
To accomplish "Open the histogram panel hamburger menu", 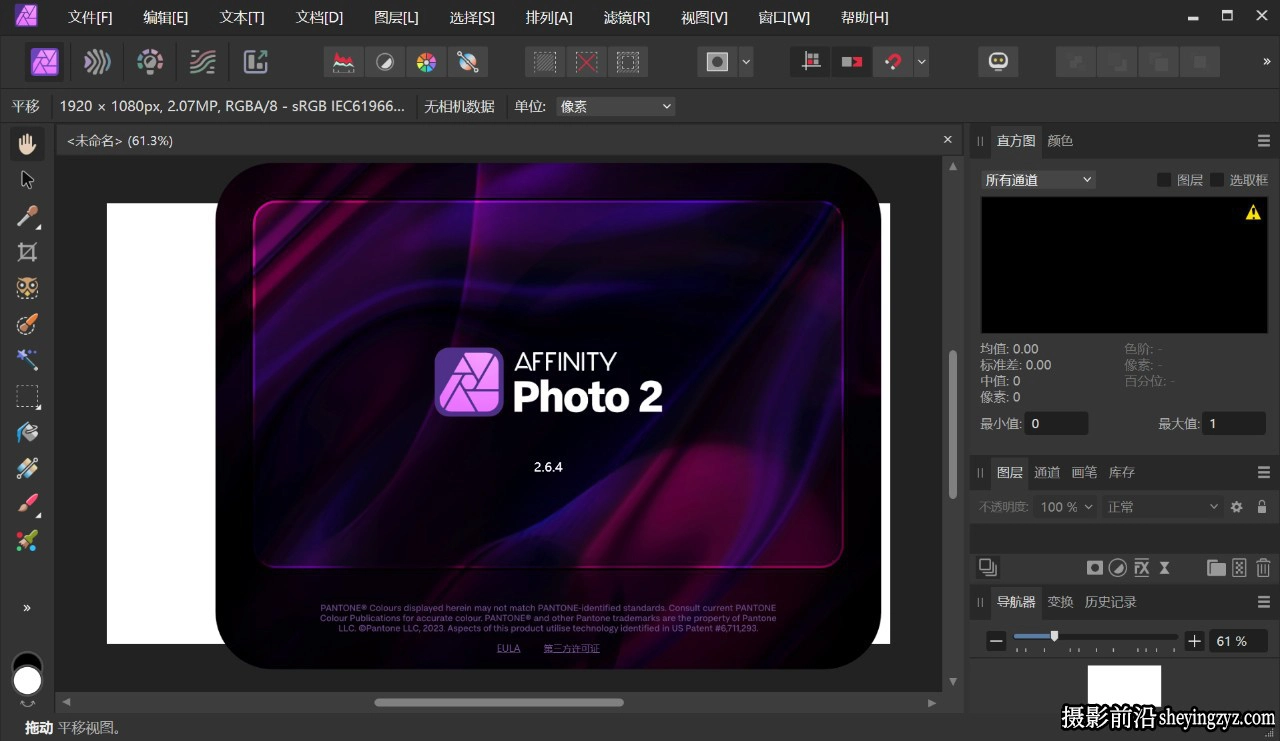I will pyautogui.click(x=1264, y=141).
